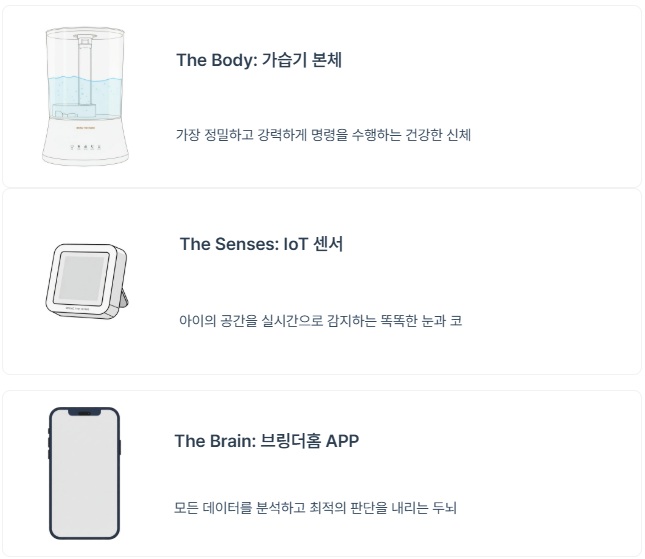Click the IoT sensor description text

(x=320, y=321)
